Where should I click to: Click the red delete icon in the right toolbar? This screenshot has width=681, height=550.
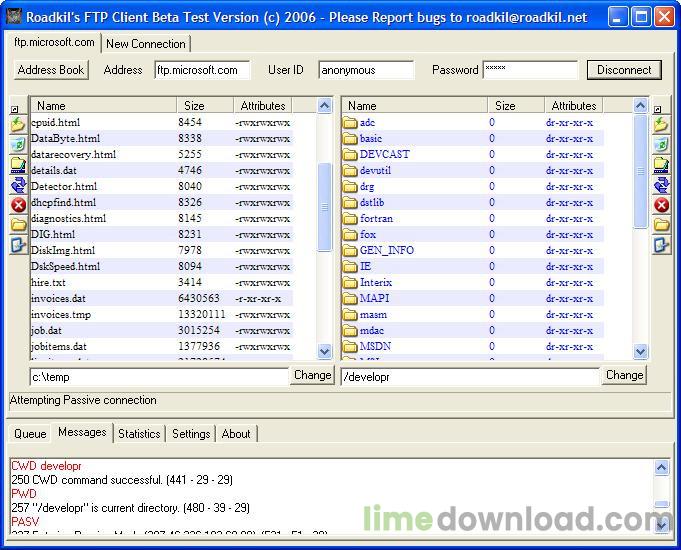coord(661,205)
